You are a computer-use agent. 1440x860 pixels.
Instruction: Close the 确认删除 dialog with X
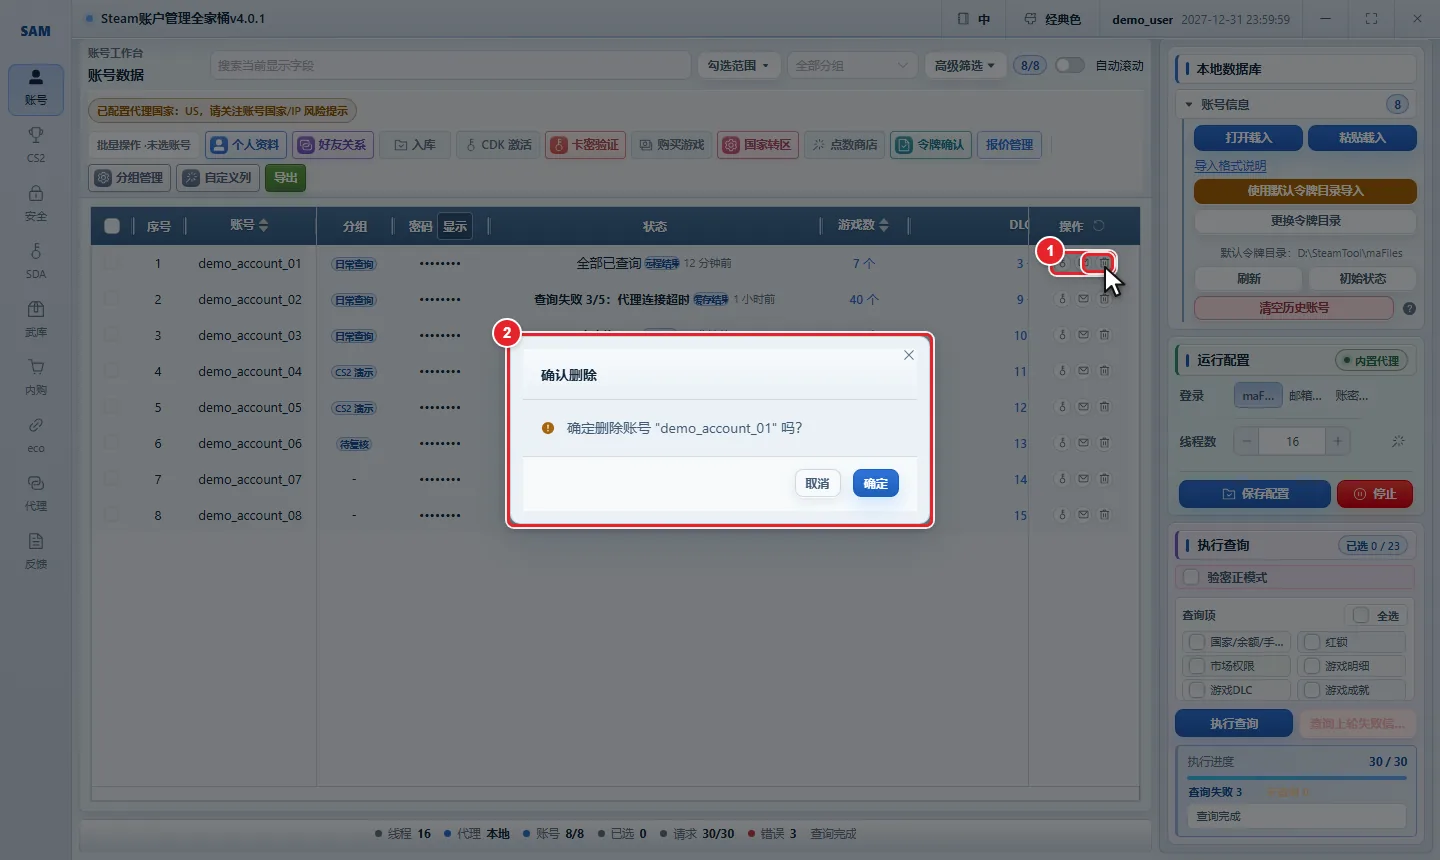click(x=909, y=355)
